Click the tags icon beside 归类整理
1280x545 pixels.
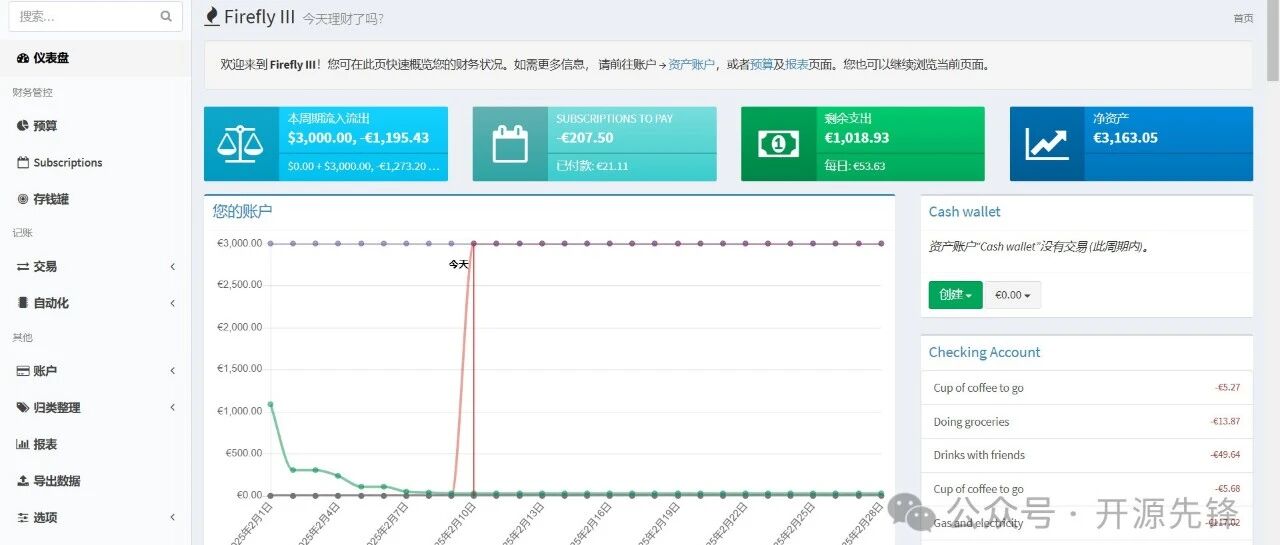(23, 408)
